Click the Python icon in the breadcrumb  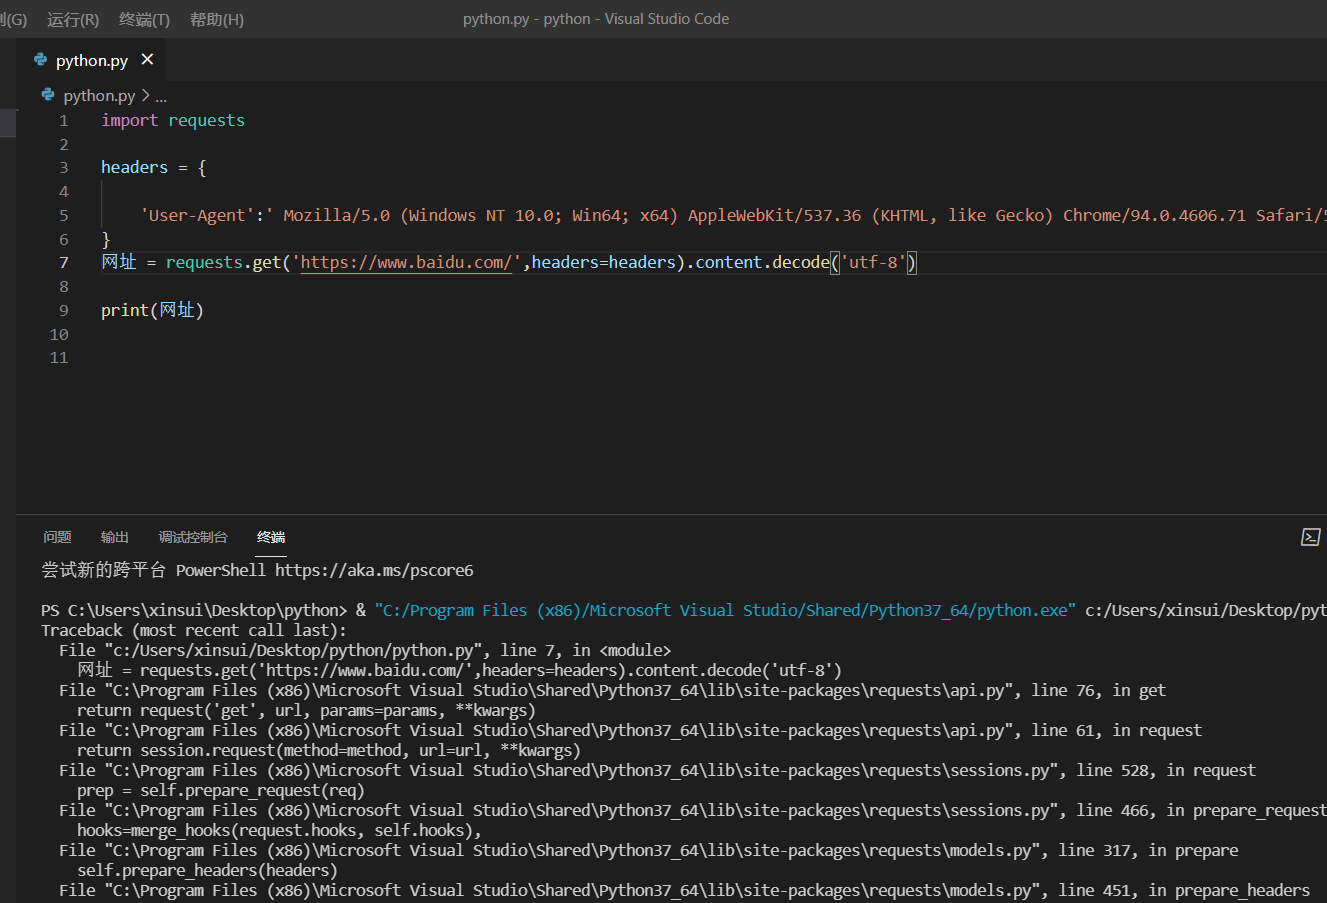point(48,95)
